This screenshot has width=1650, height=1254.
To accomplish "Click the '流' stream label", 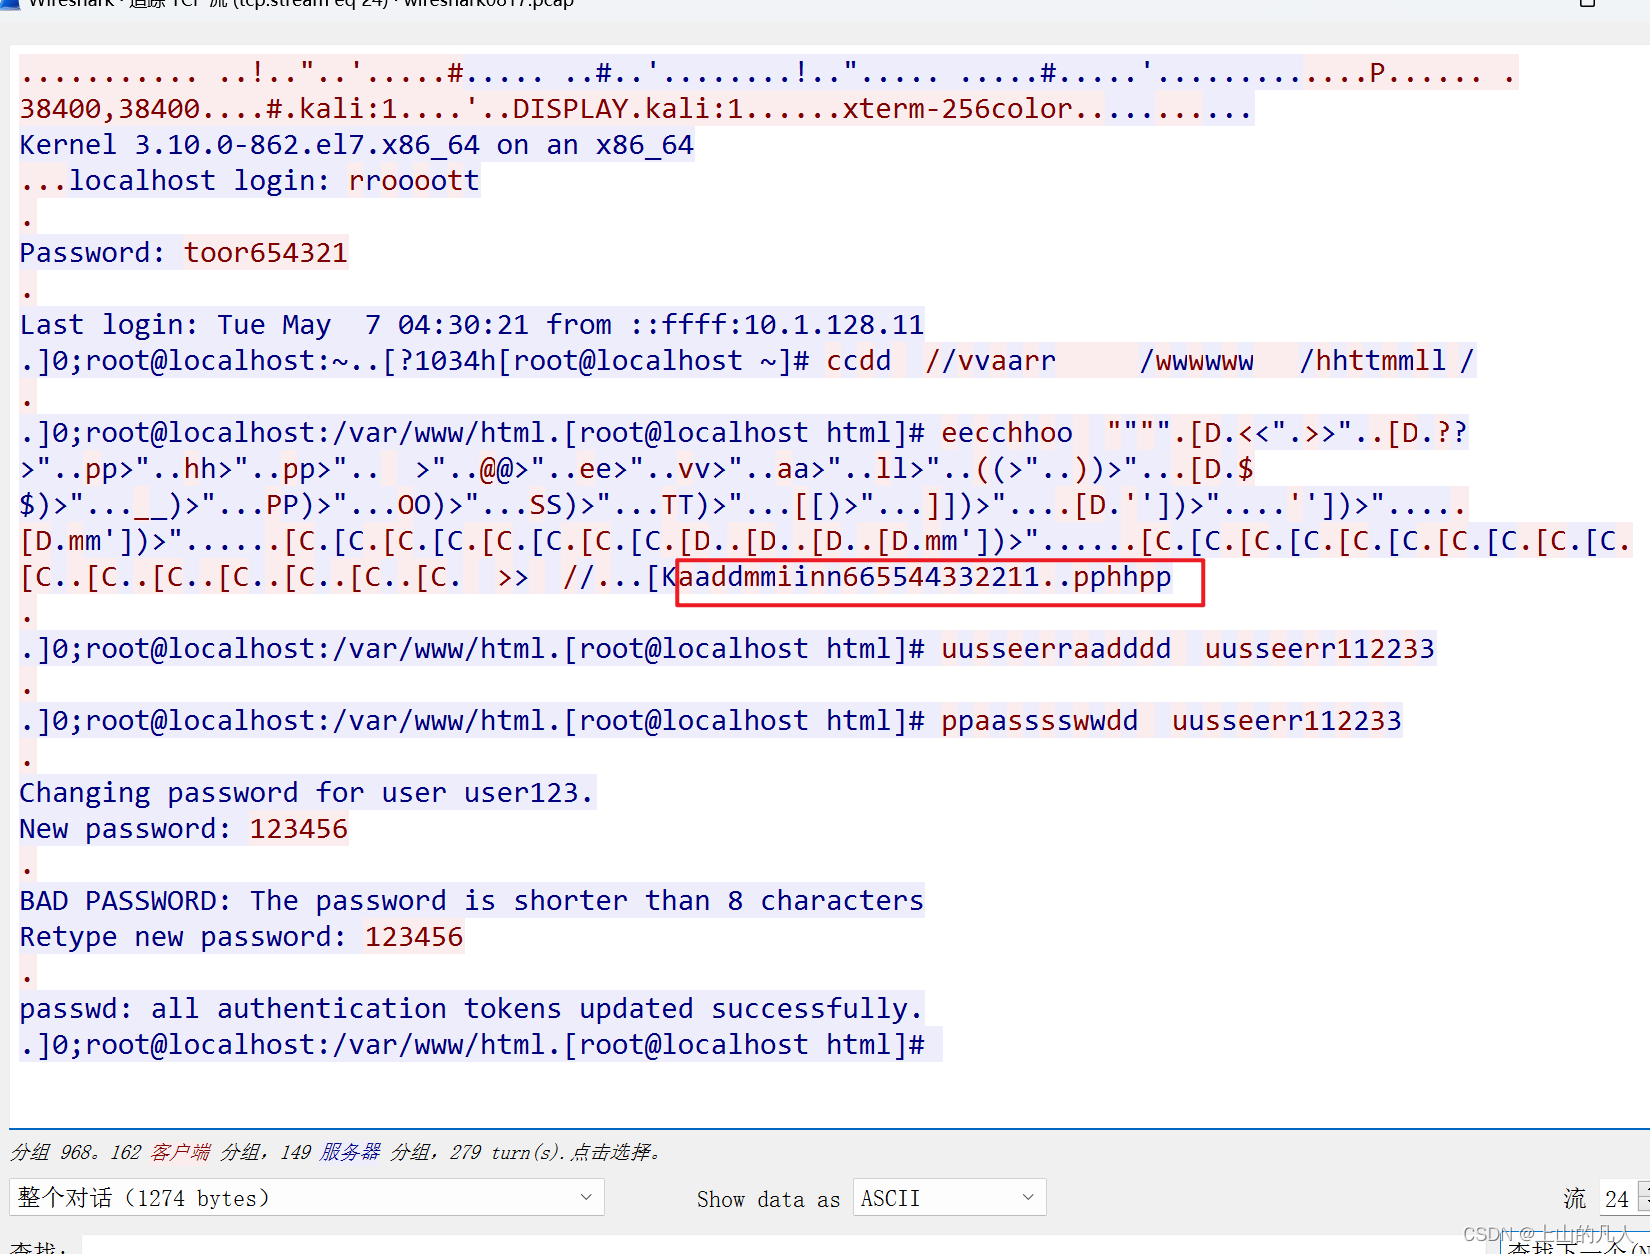I will click(x=1575, y=1198).
